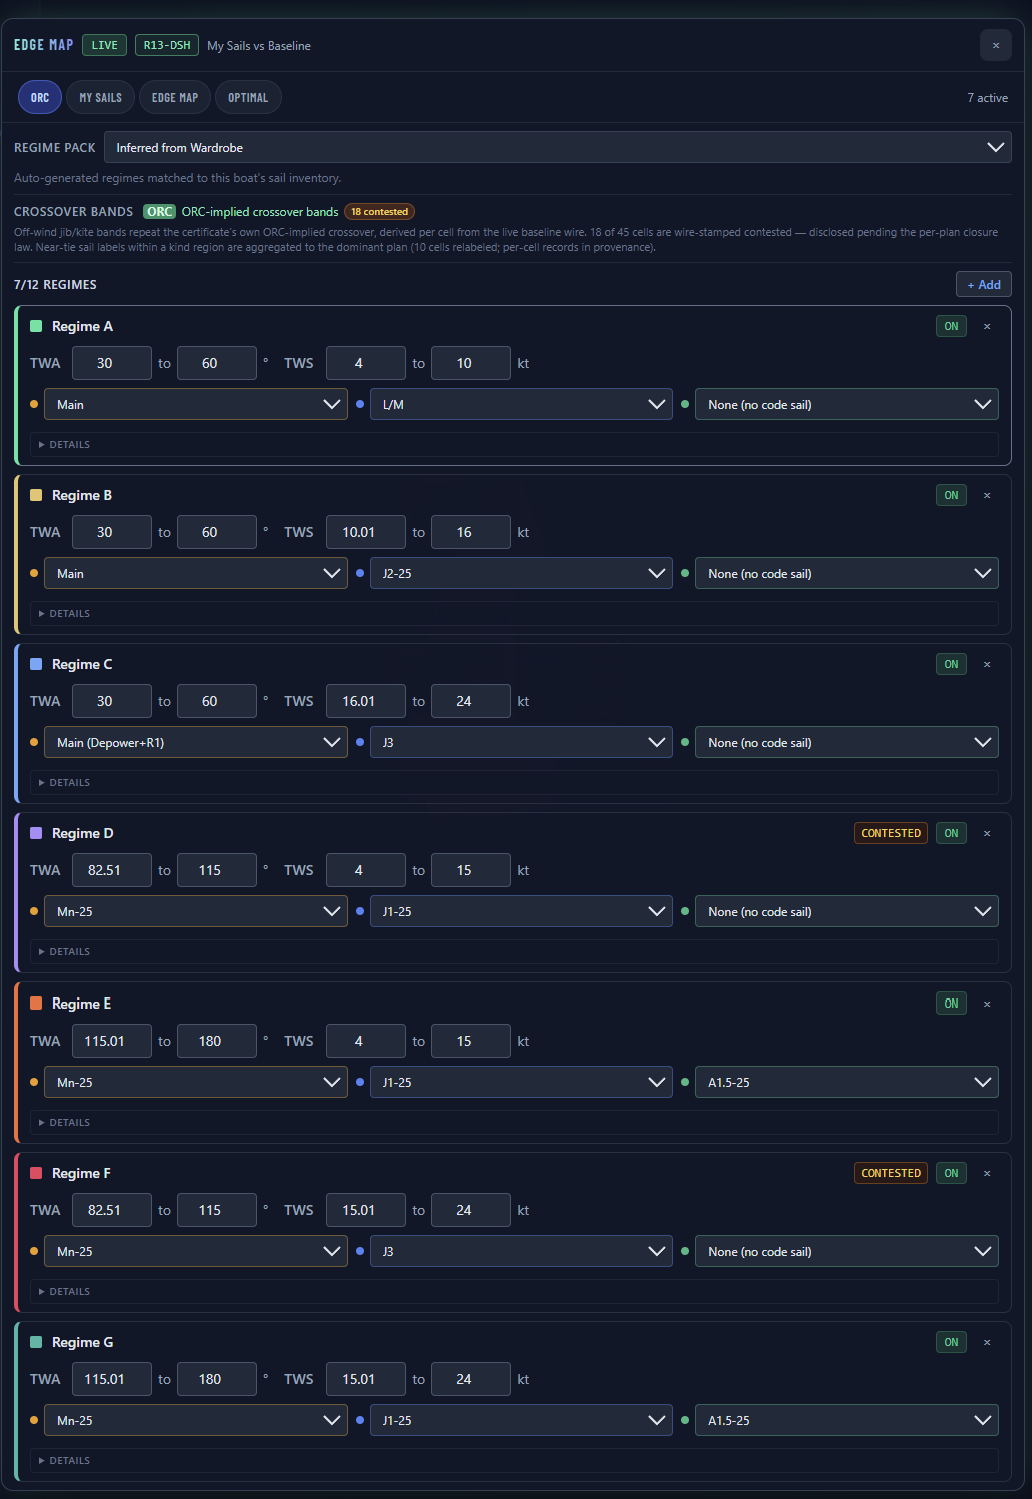Remove Regime C with its x icon
Screen dimensions: 1032x1499
click(987, 664)
